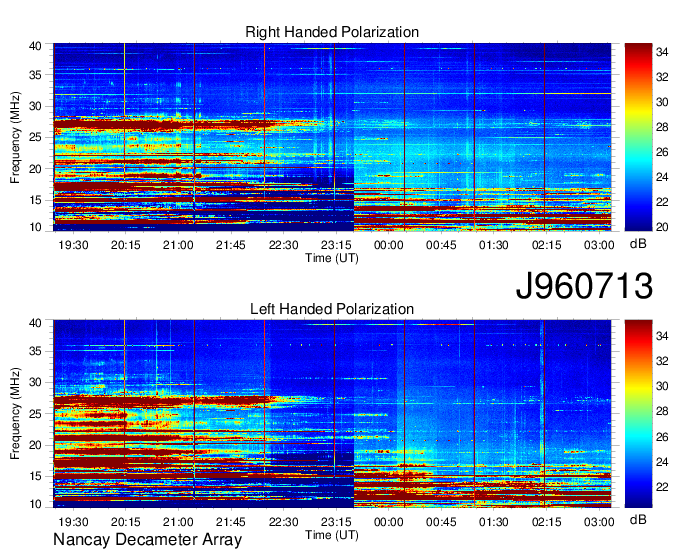
Task: Click the 23:15 time tick under Left Handed plot
Action: click(x=336, y=522)
